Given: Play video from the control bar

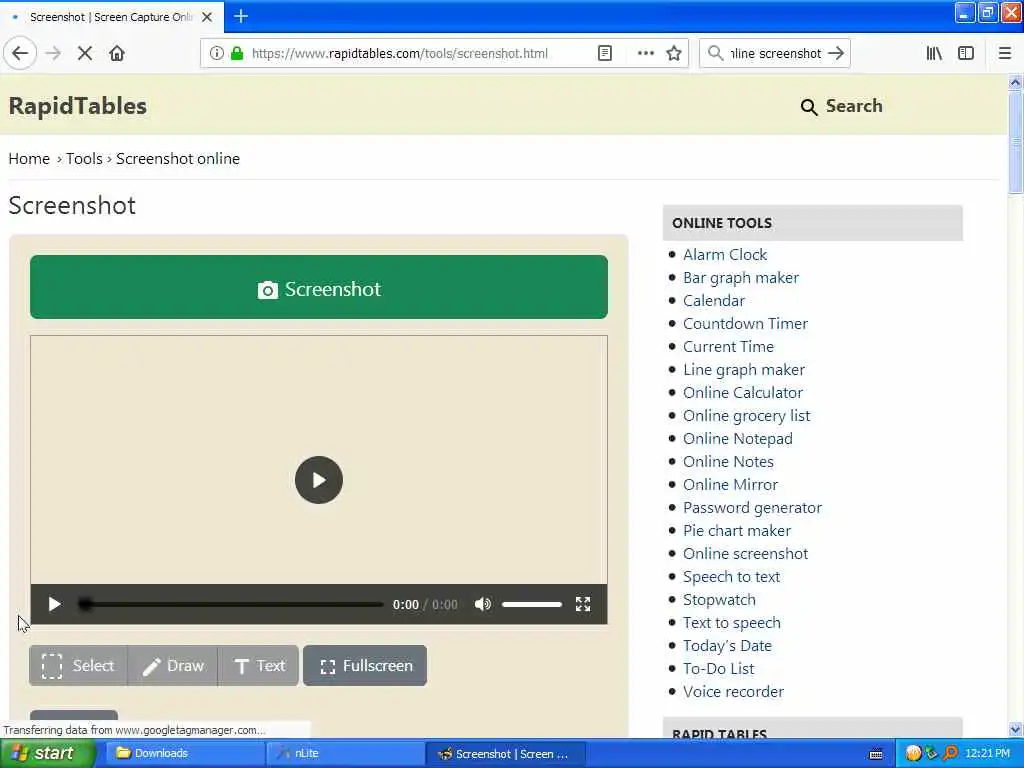Looking at the screenshot, I should coord(54,604).
